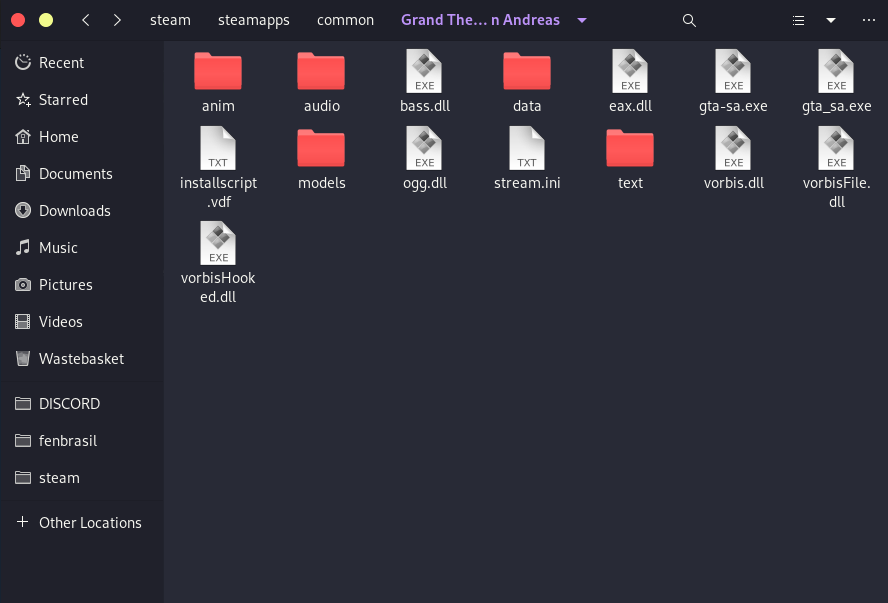Click the vorbisHooked.dll file name label
Viewport: 888px width, 603px height.
point(218,287)
